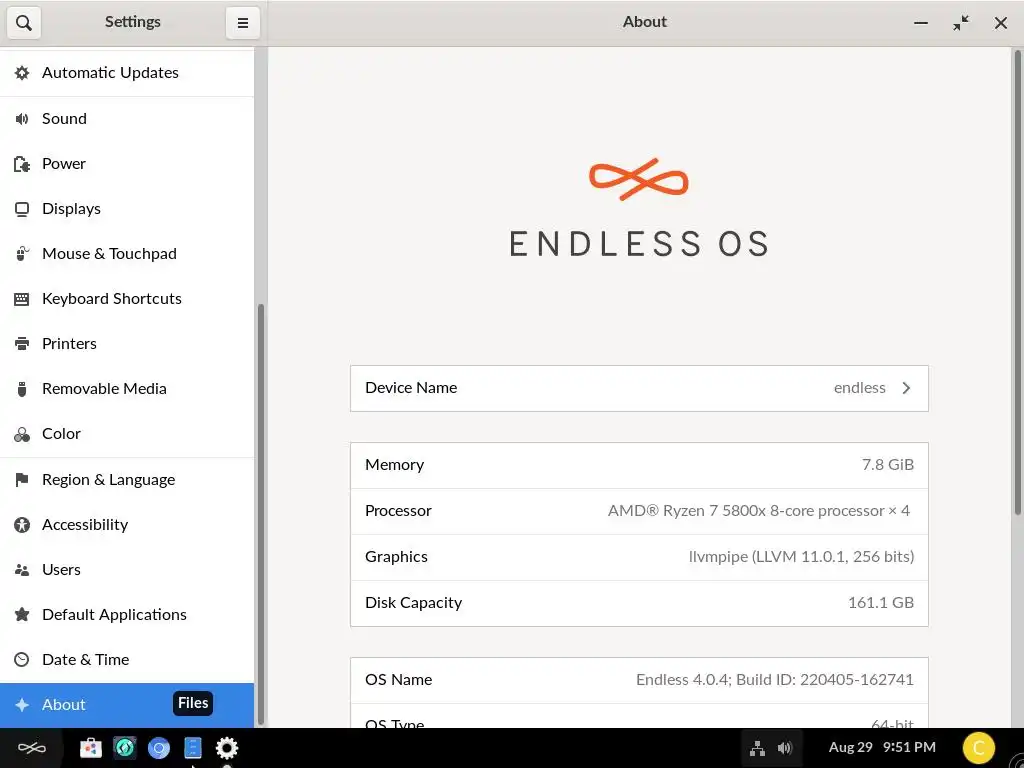Click the Settings gear in taskbar
The image size is (1024, 768).
pyautogui.click(x=227, y=748)
